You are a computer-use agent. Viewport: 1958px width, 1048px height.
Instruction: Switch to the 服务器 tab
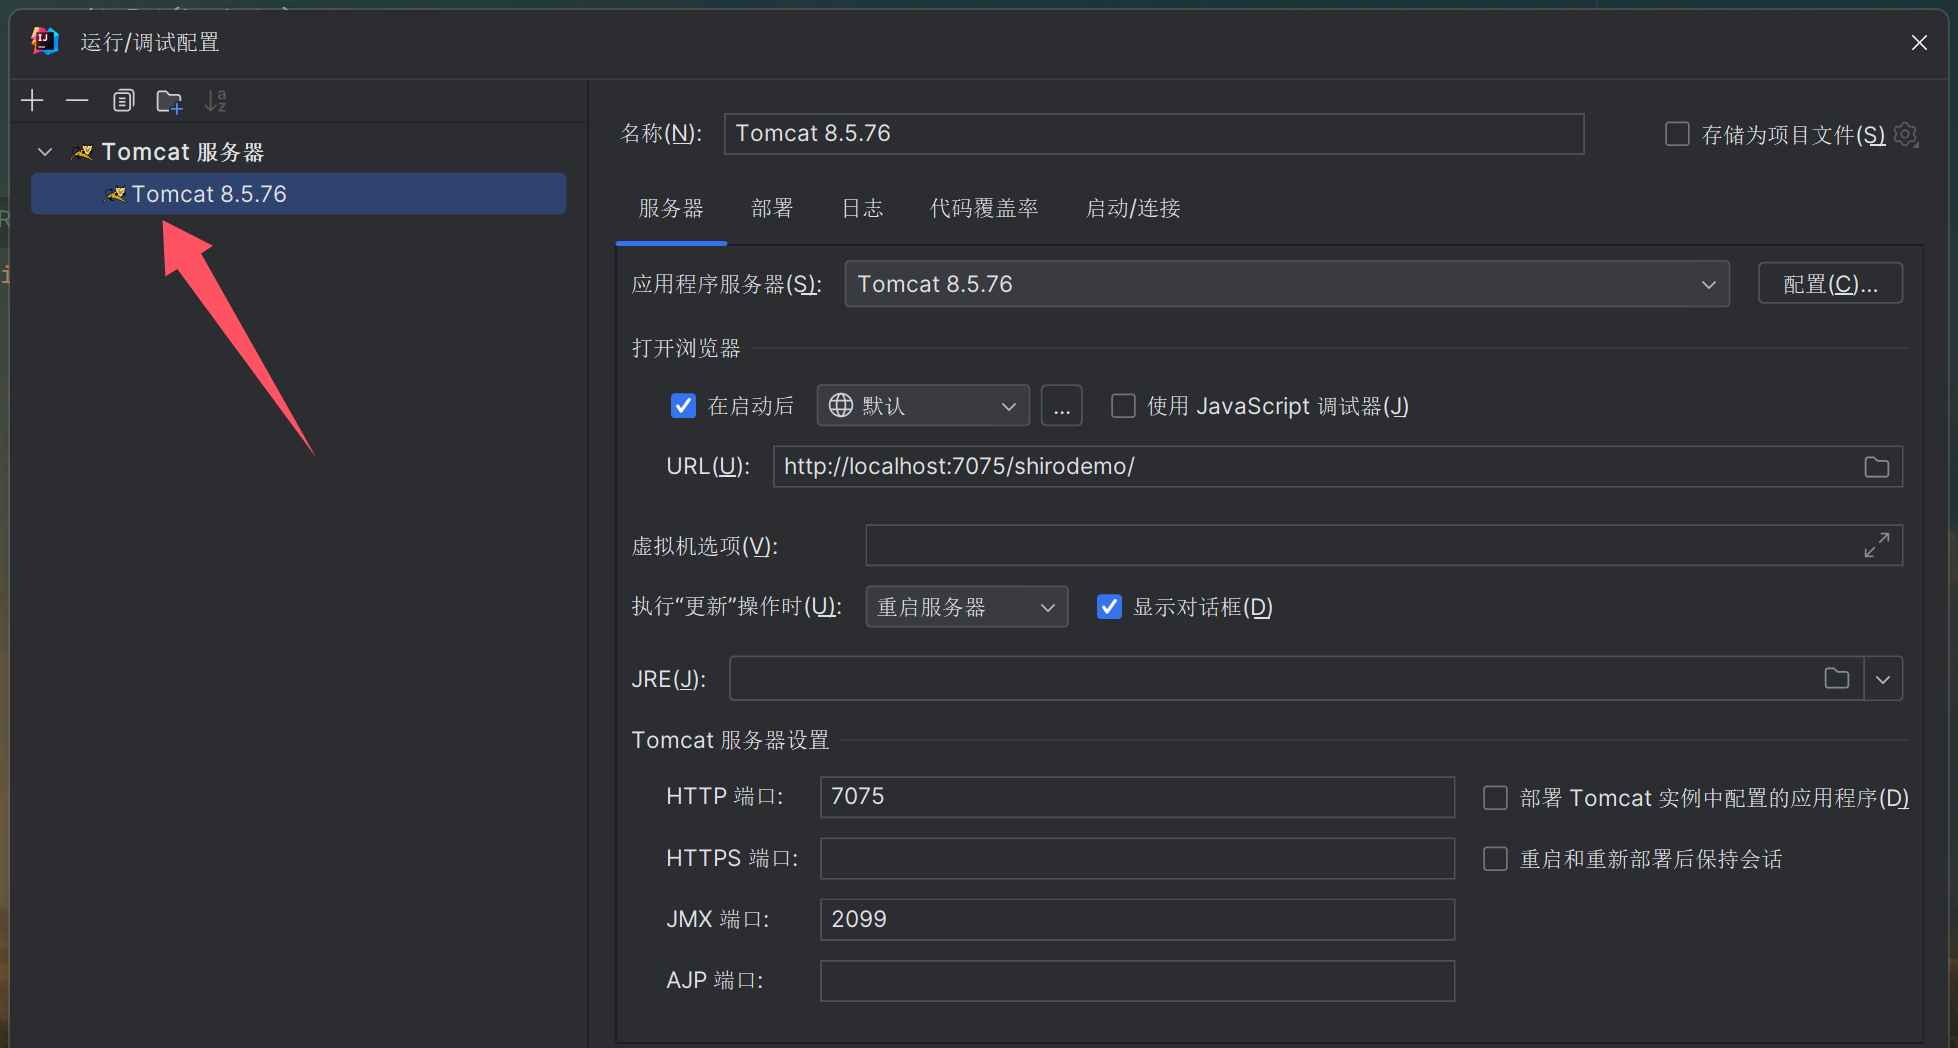coord(671,208)
